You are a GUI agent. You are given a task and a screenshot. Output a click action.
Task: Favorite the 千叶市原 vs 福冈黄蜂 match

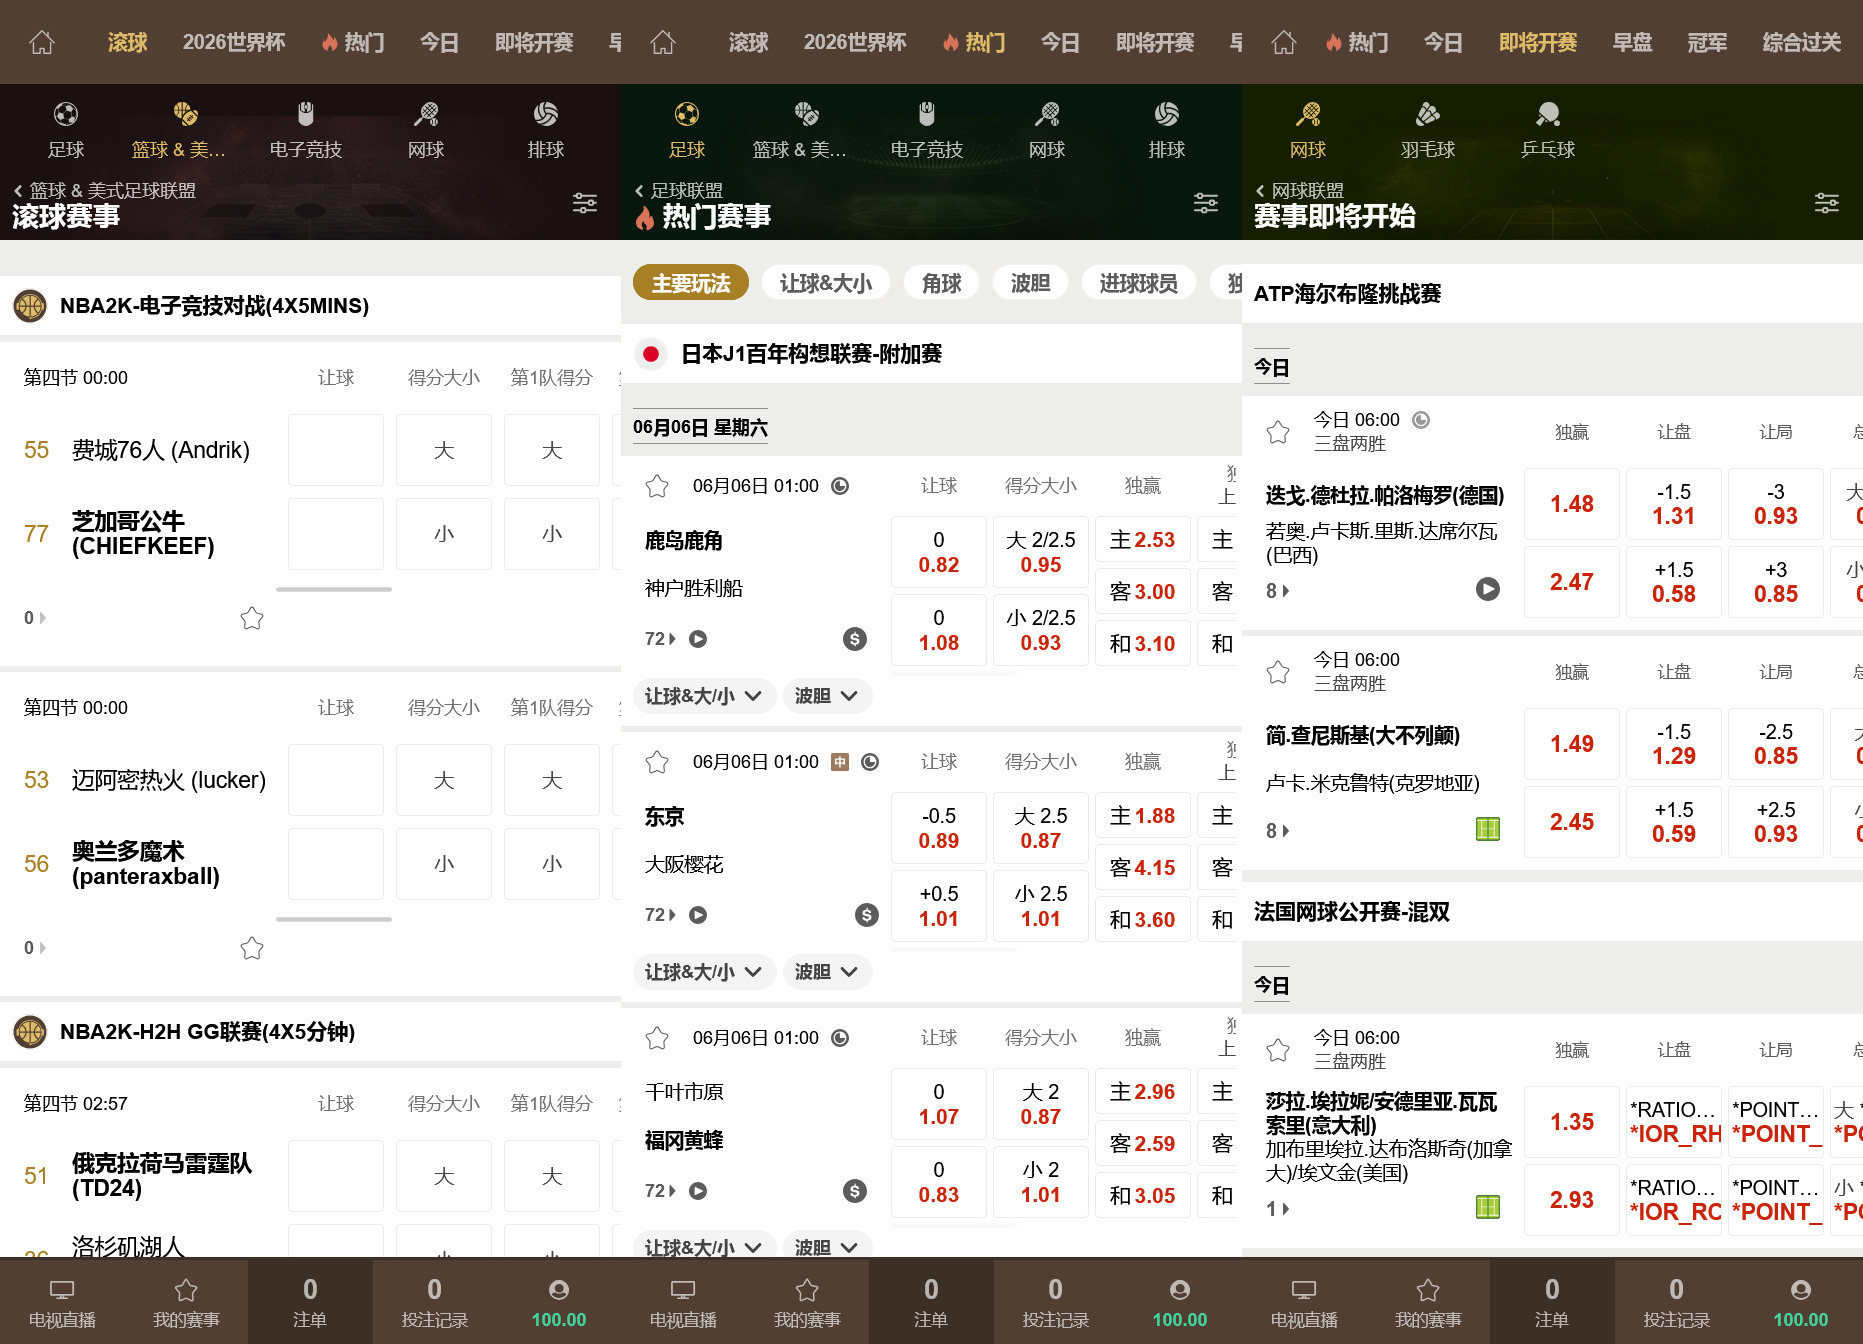pyautogui.click(x=657, y=1038)
